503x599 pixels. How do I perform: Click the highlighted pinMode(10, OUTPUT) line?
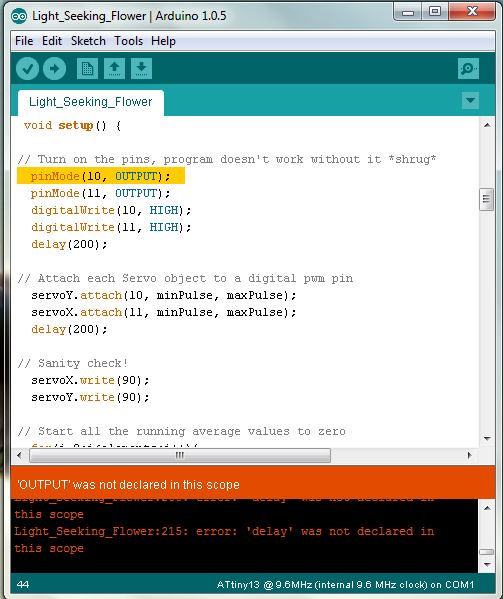[x=101, y=176]
